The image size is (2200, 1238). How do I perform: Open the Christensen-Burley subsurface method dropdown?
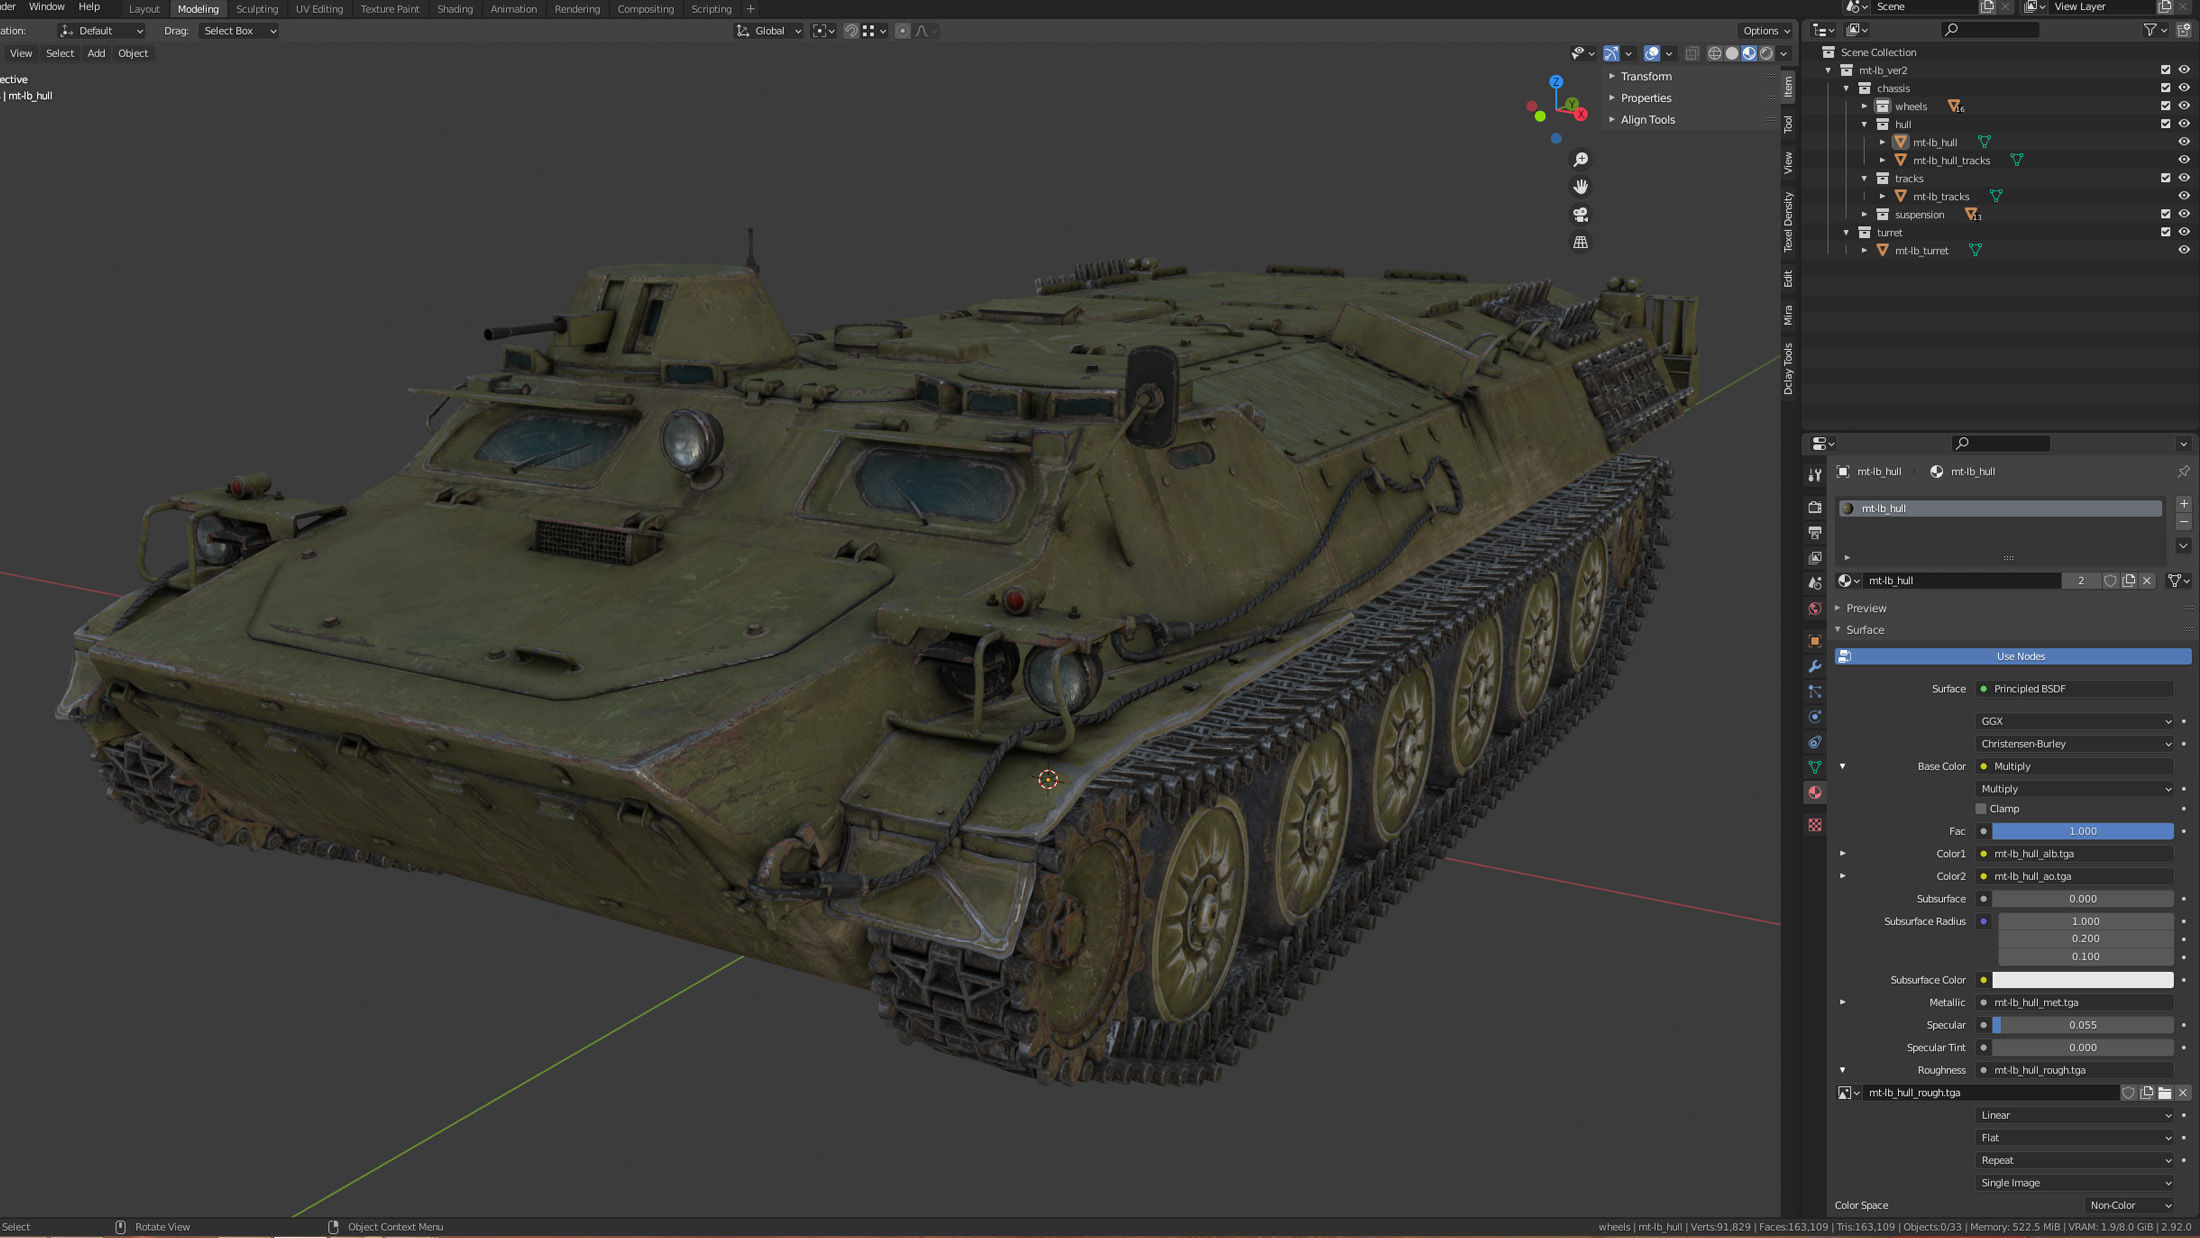(x=2075, y=744)
